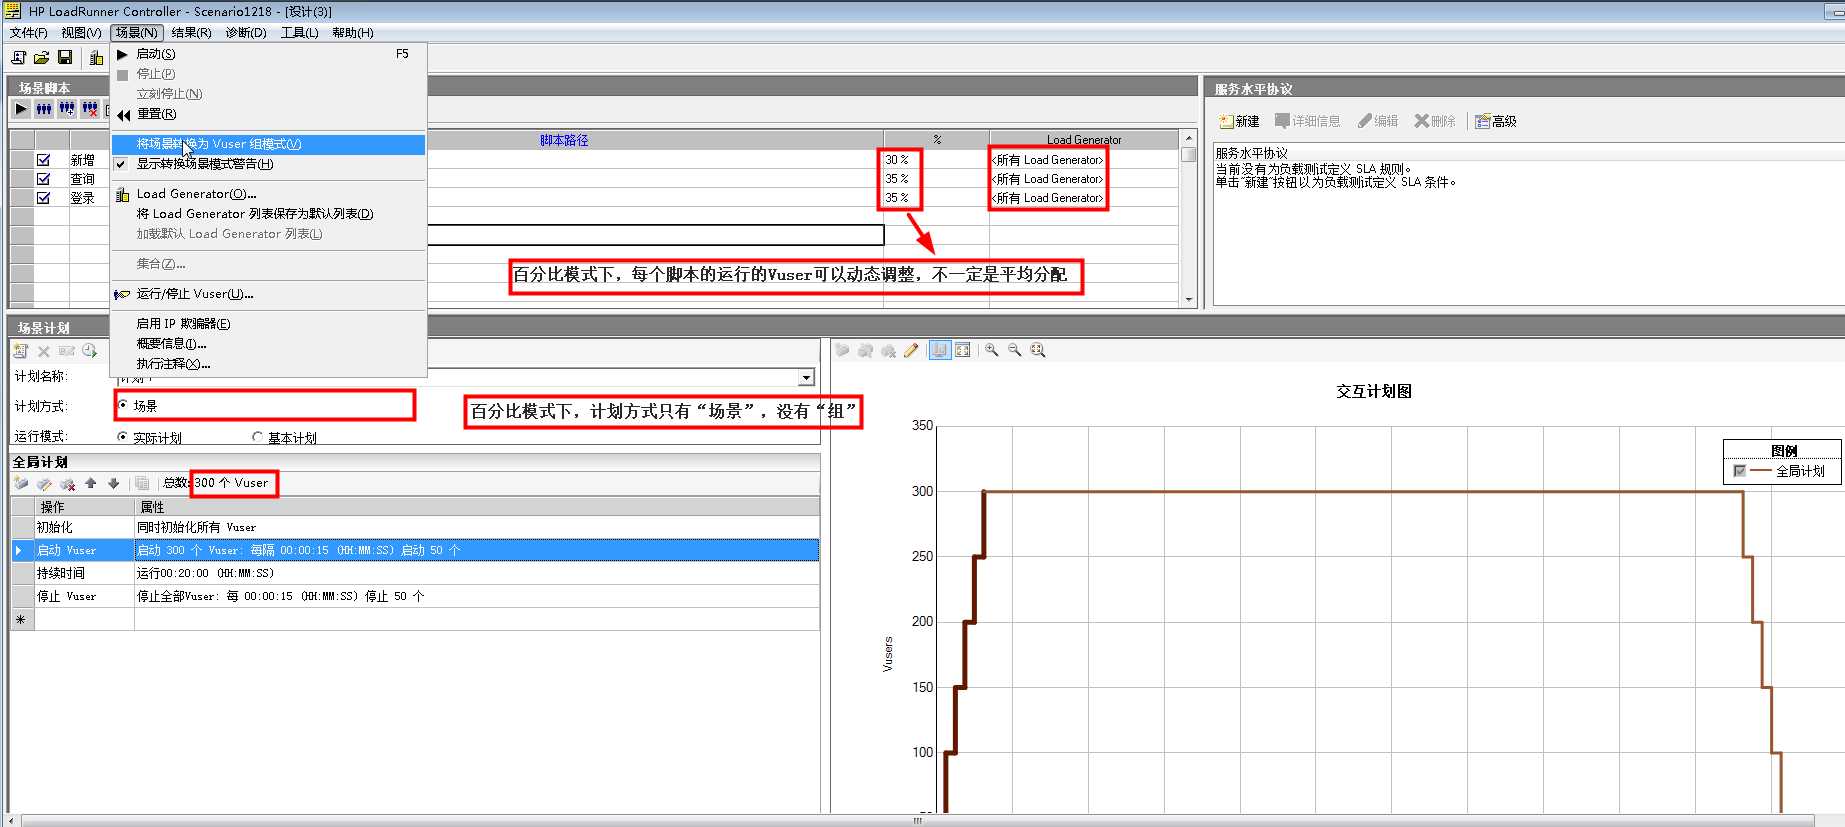Click the Remove Script (Vusers red X) icon
The width and height of the screenshot is (1845, 827).
click(x=90, y=109)
